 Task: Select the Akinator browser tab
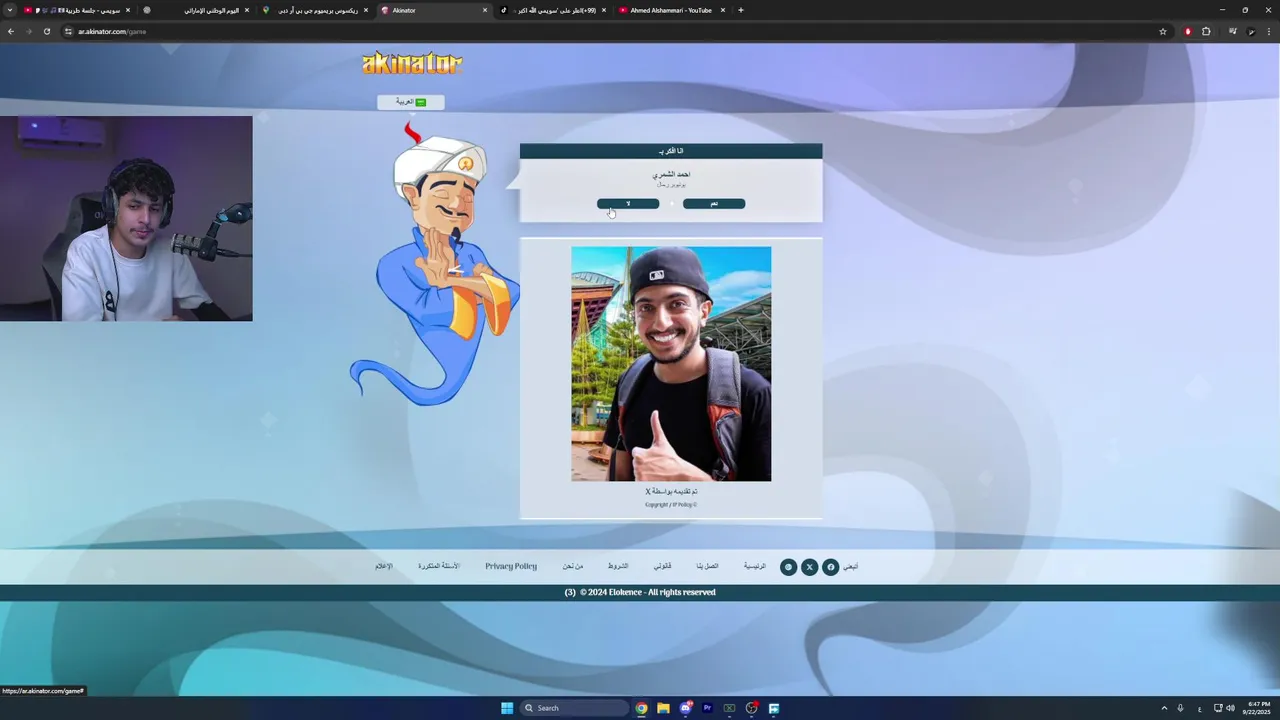(434, 10)
